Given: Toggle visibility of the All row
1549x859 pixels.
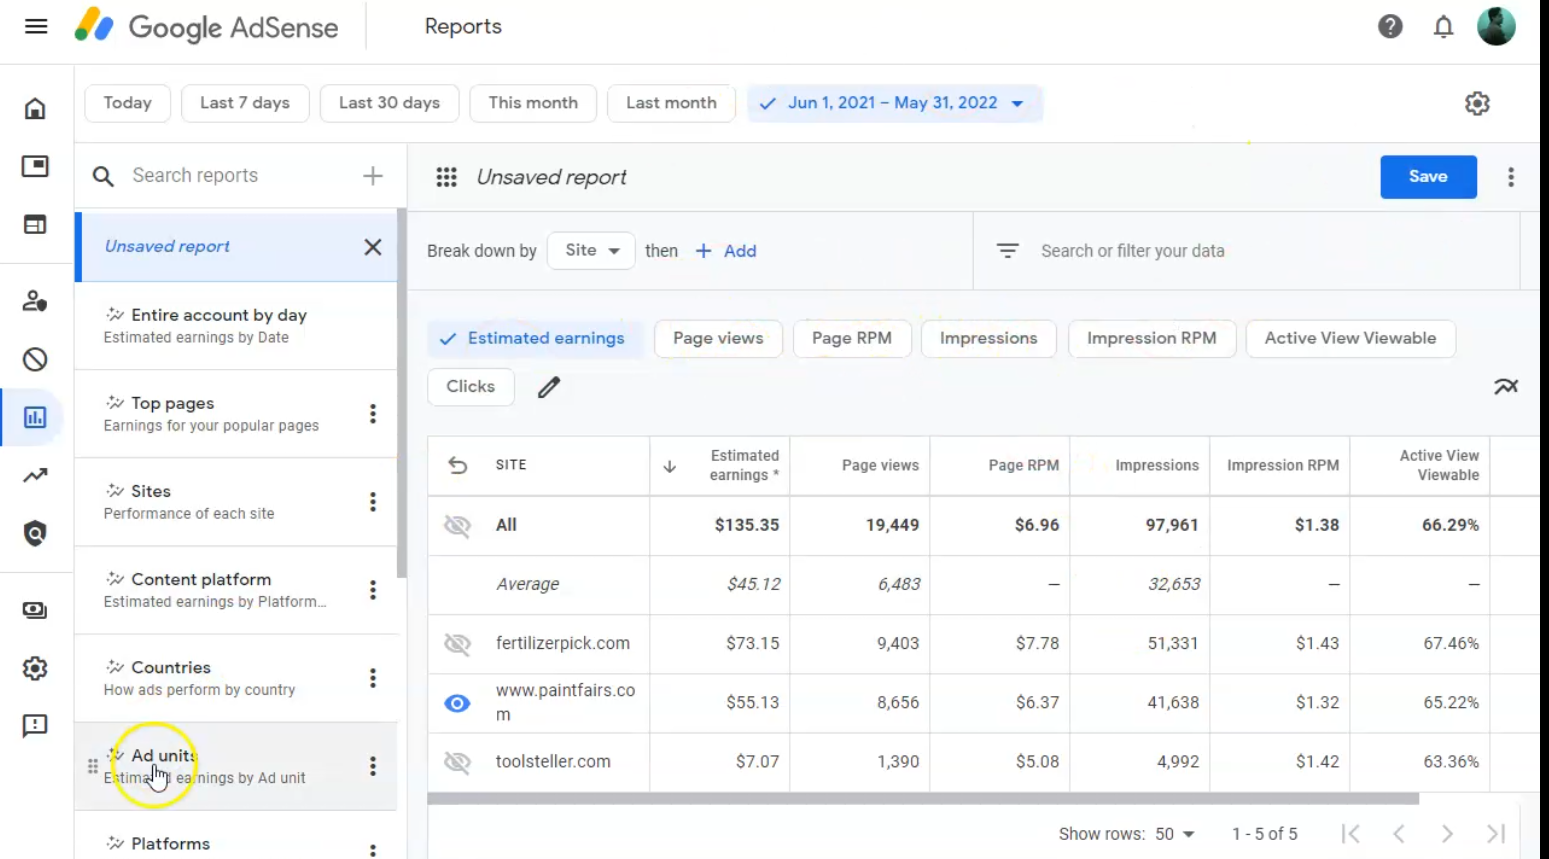Looking at the screenshot, I should point(457,525).
